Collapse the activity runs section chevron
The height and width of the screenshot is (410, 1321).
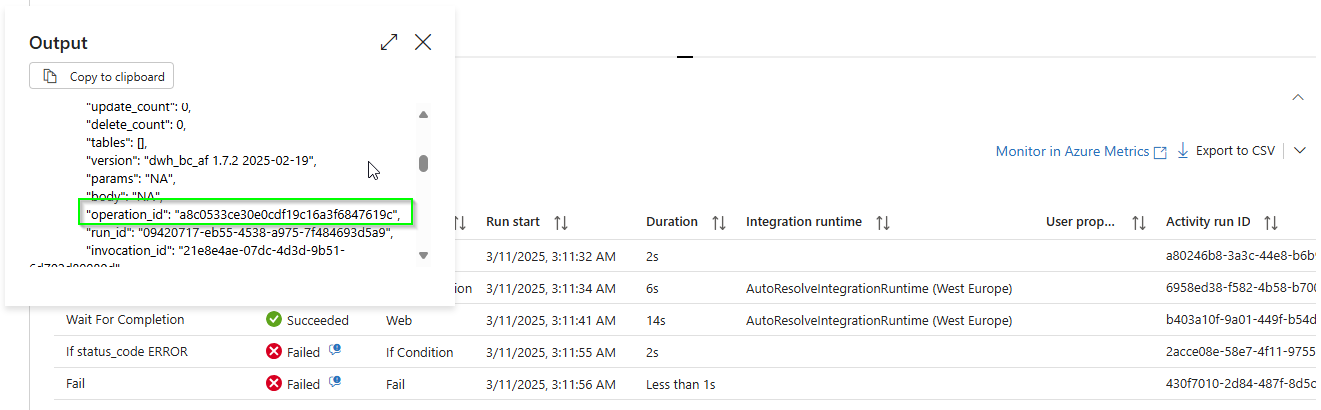1298,97
